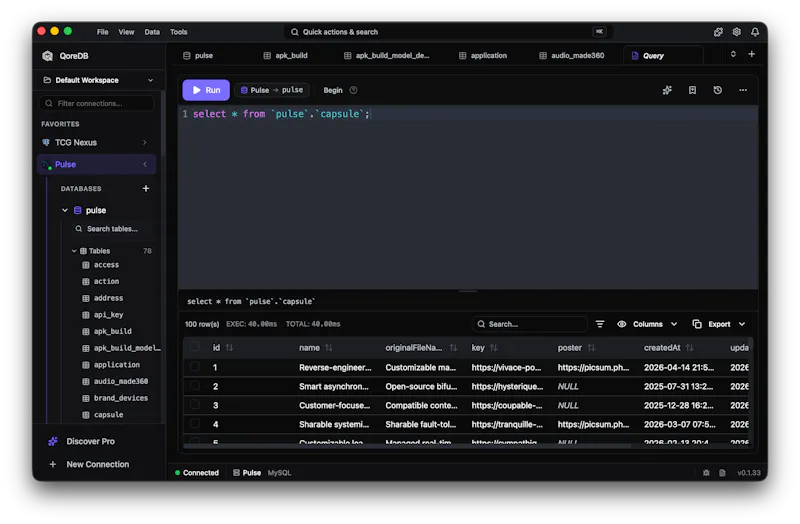
Task: Open the query history clock icon
Action: 718,90
